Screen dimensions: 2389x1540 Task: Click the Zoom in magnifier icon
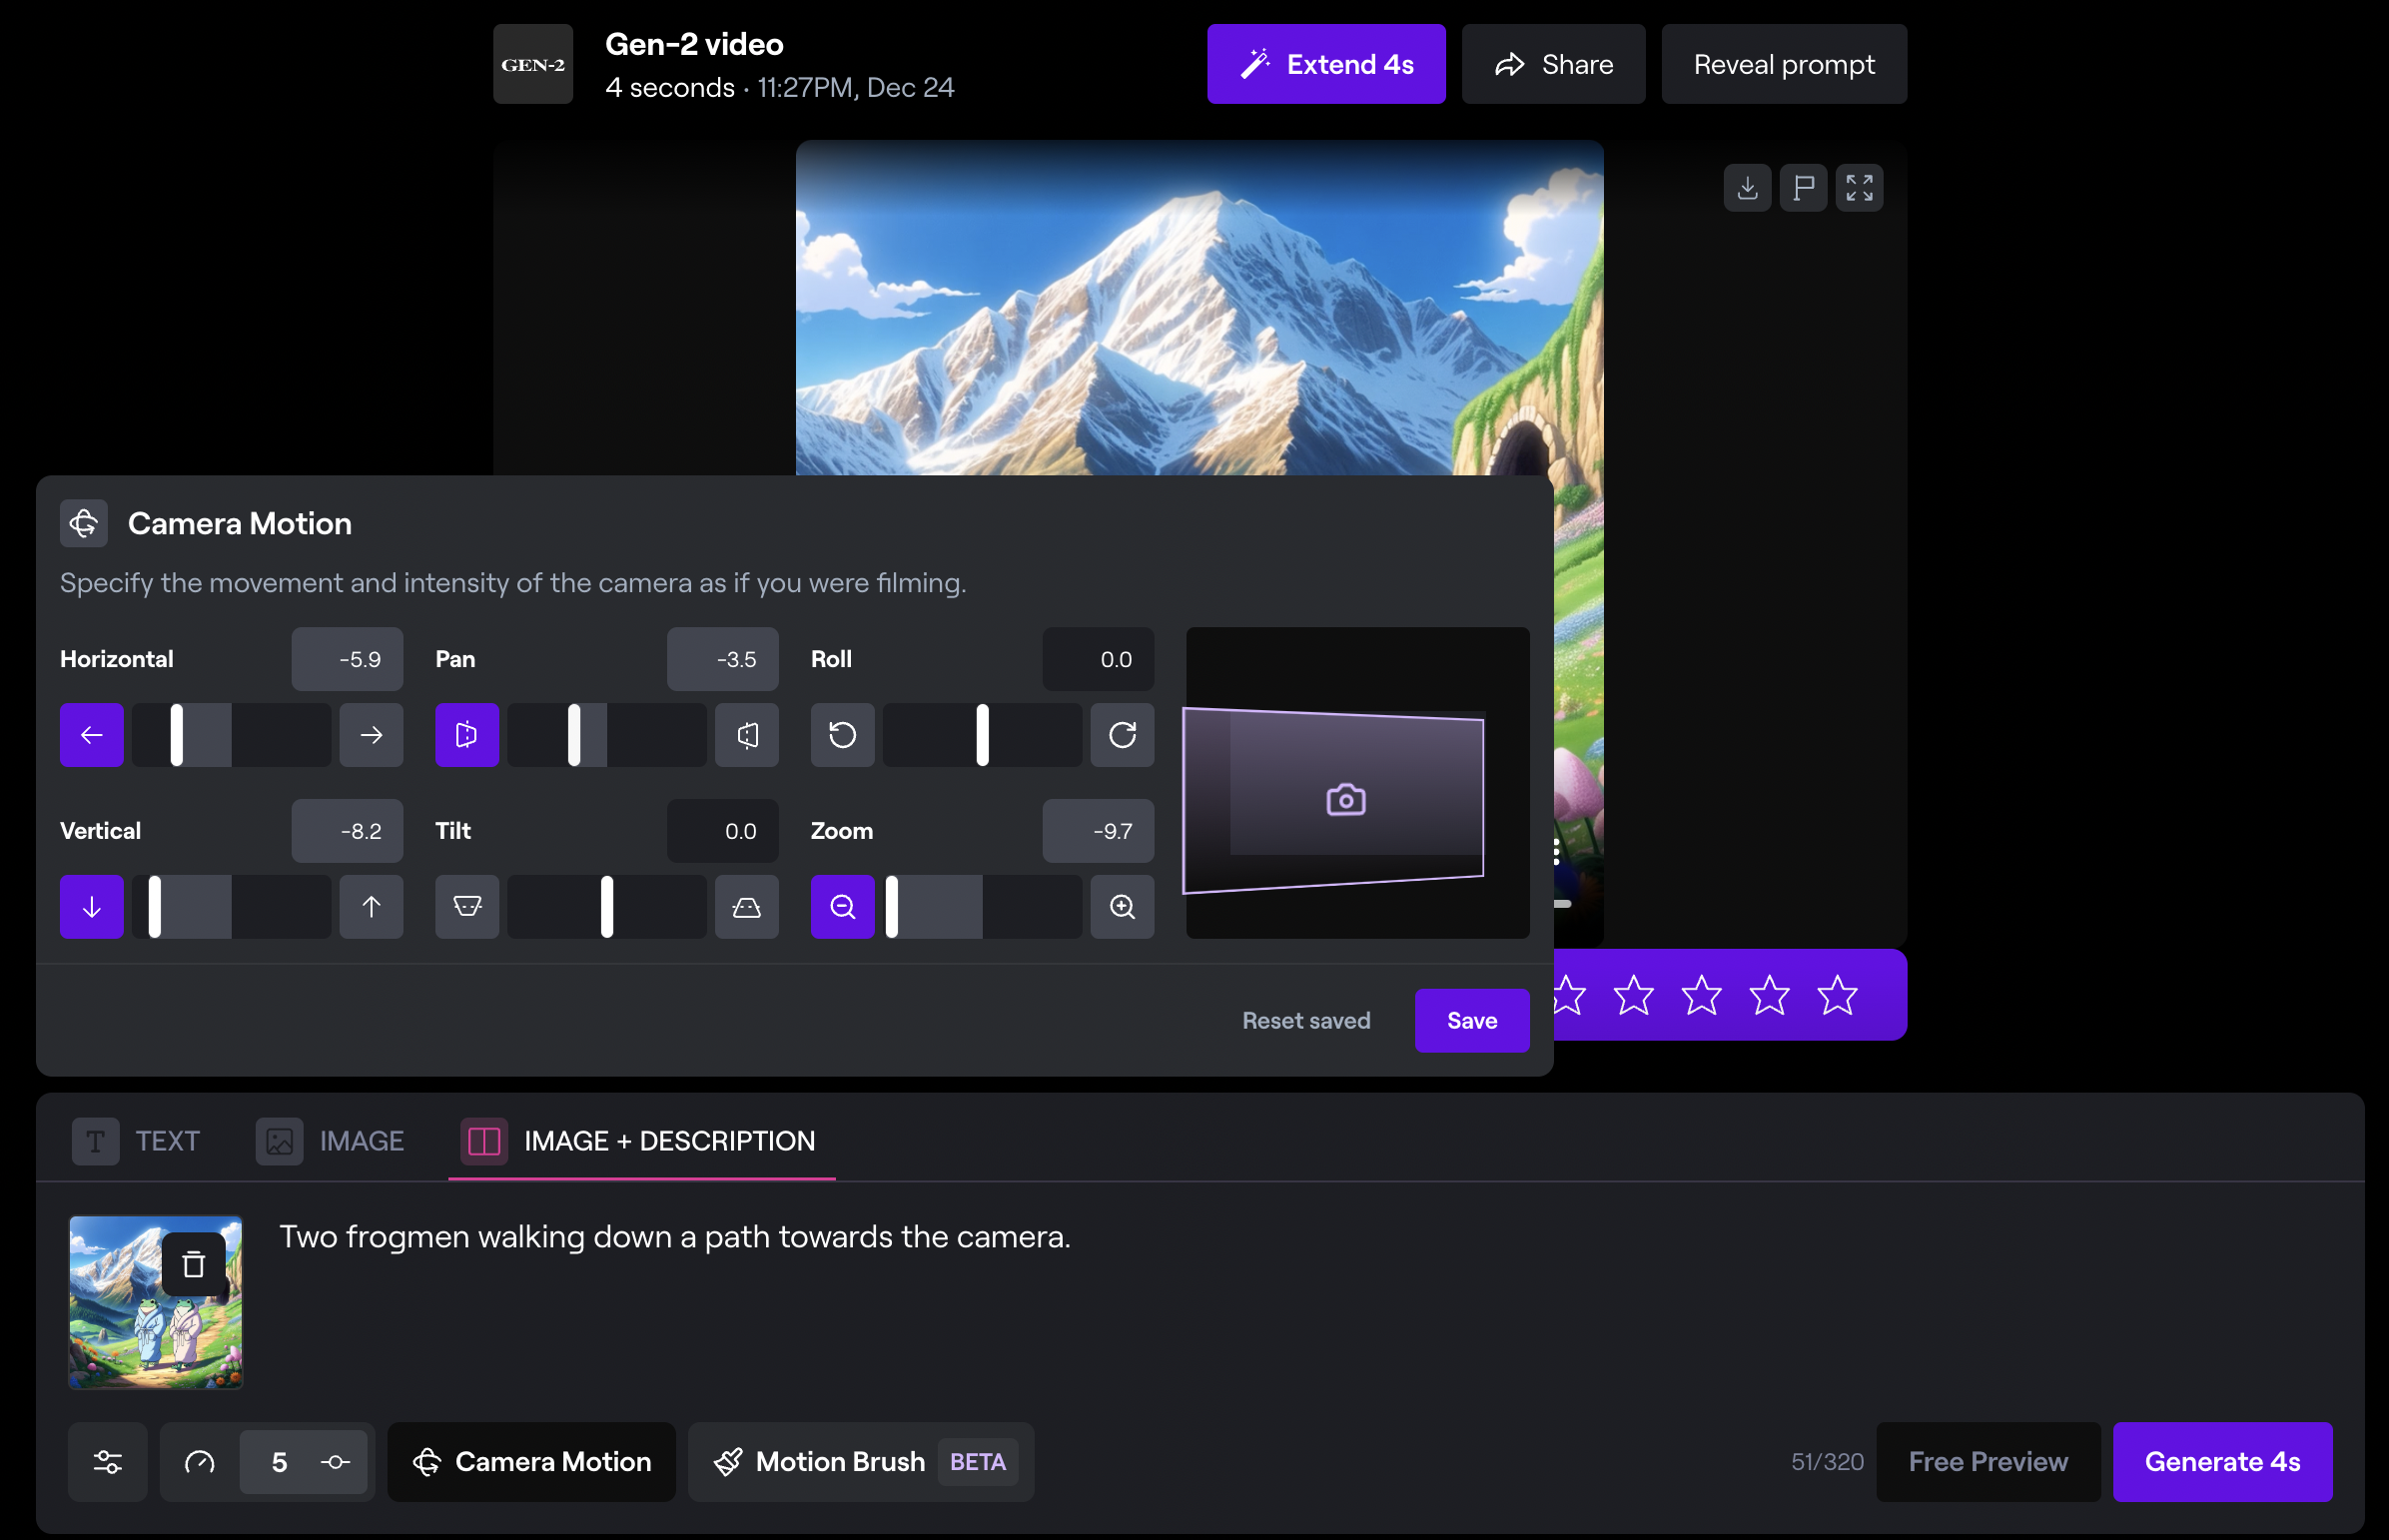pyautogui.click(x=1122, y=907)
